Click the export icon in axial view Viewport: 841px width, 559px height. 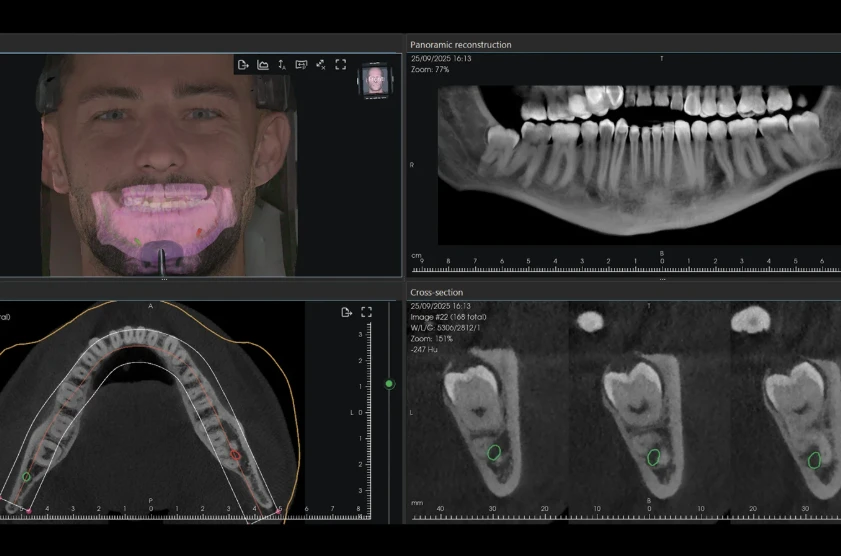[x=346, y=312]
